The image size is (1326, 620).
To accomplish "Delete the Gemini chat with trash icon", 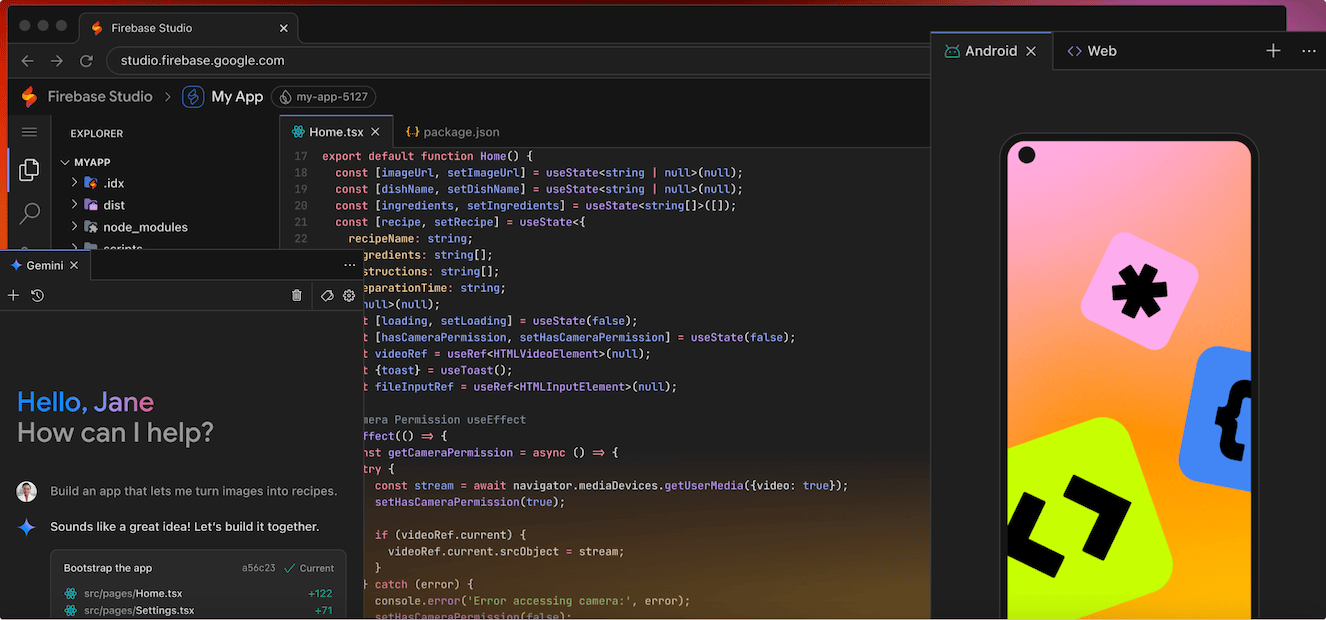I will click(296, 295).
